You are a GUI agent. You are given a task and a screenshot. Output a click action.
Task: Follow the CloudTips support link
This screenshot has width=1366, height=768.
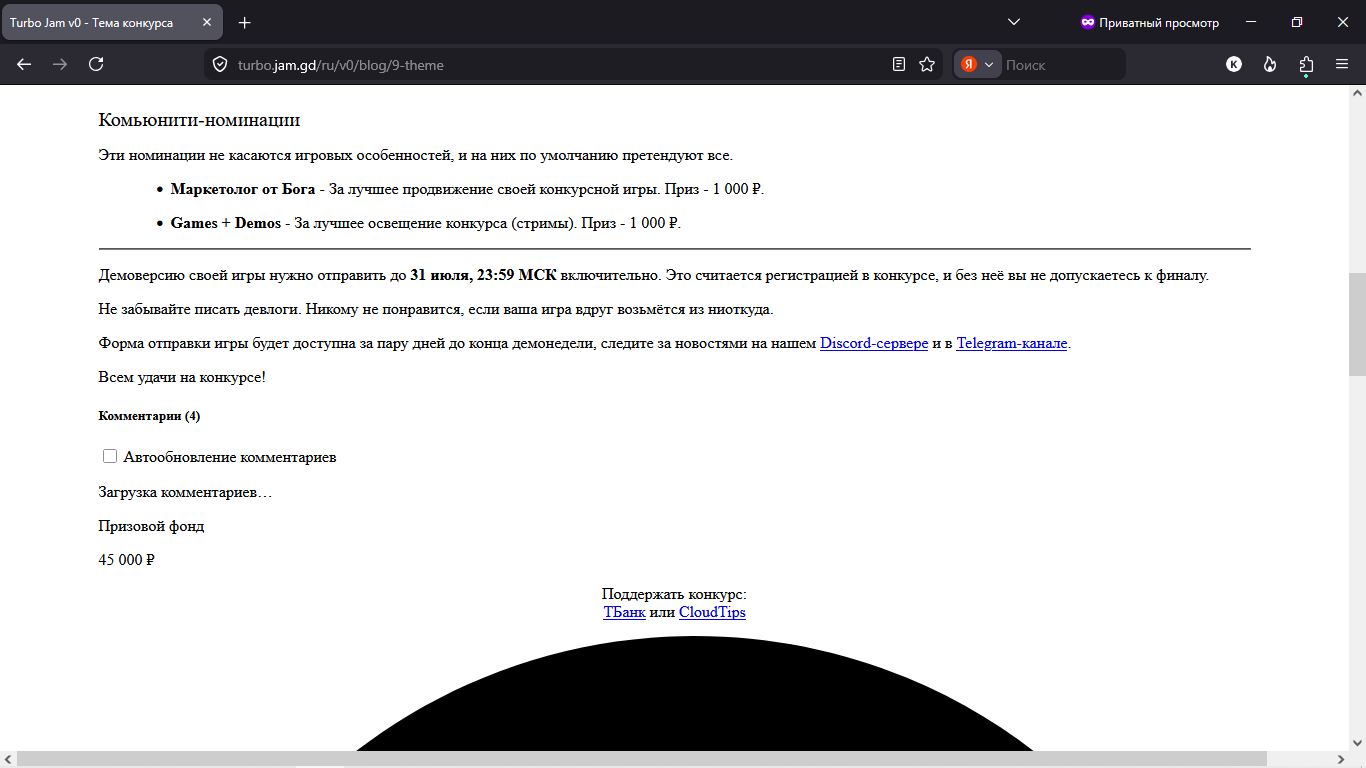pyautogui.click(x=712, y=612)
